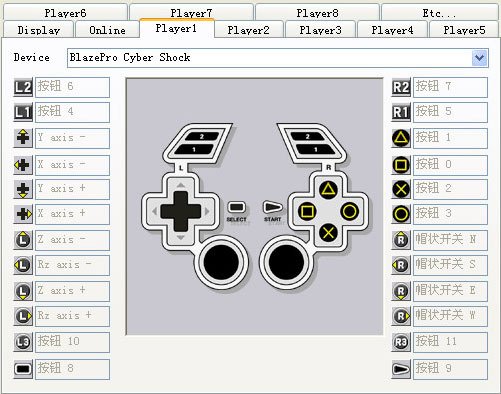
Task: Open the Player7 tab
Action: point(191,13)
